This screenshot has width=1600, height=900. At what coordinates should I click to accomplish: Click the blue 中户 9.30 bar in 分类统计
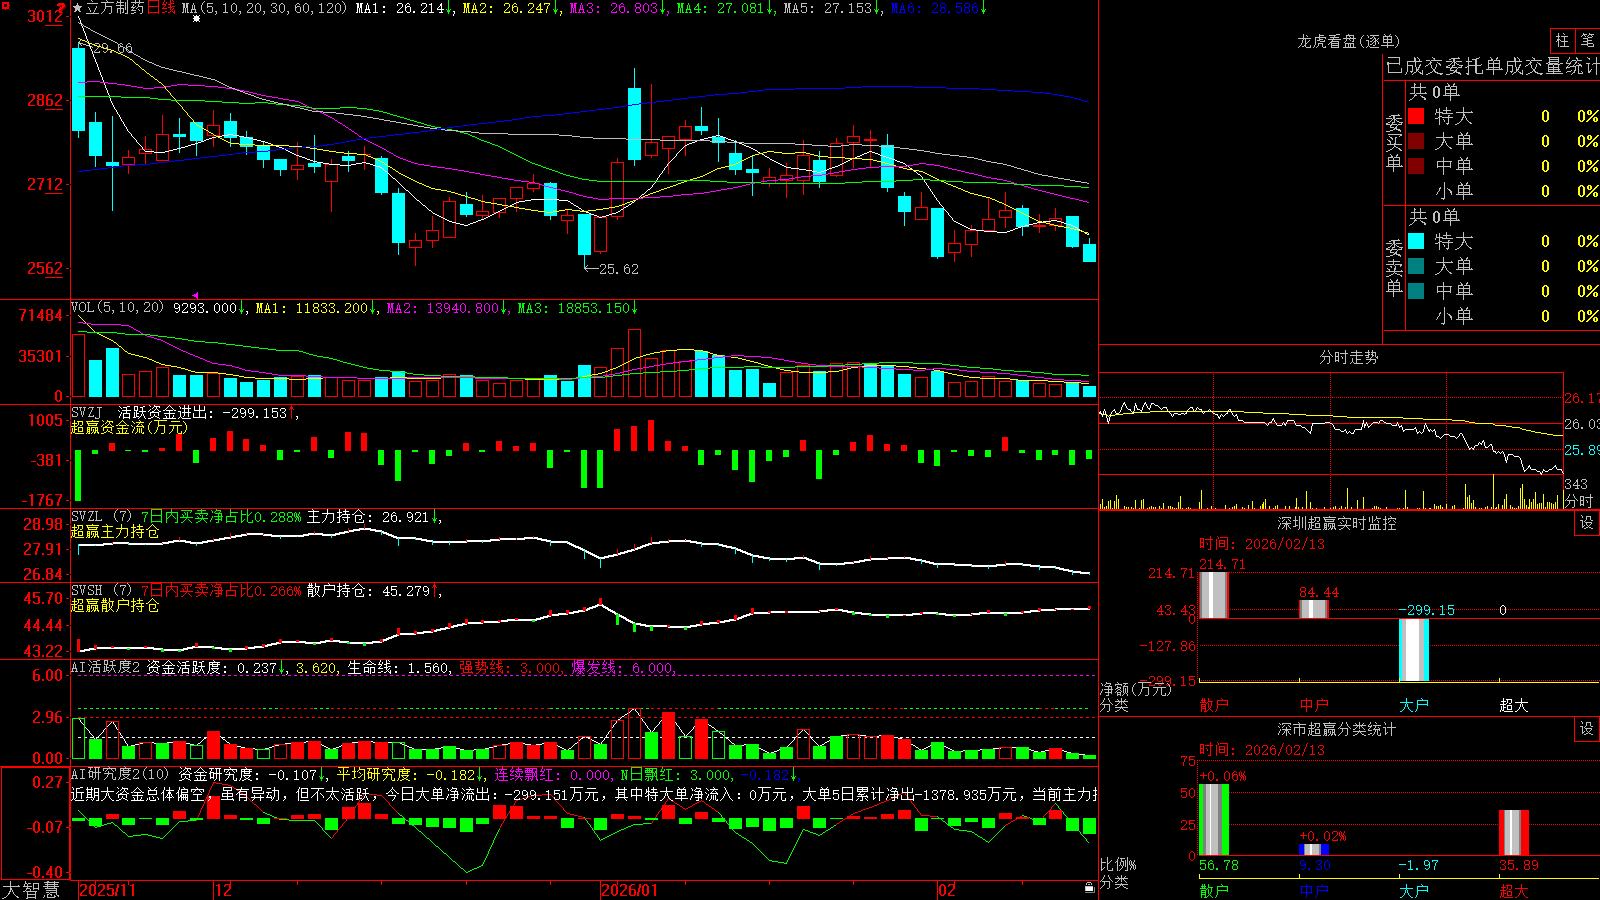tap(1313, 850)
